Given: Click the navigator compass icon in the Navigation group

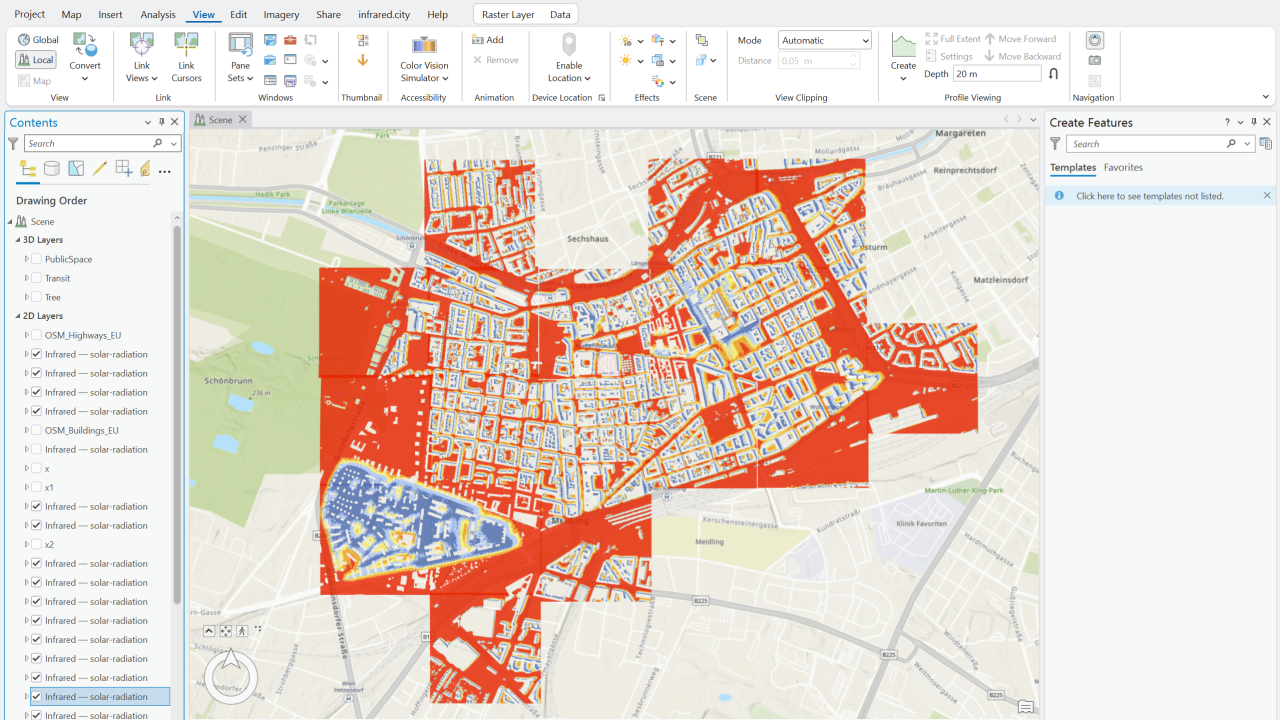Looking at the screenshot, I should pyautogui.click(x=1095, y=40).
